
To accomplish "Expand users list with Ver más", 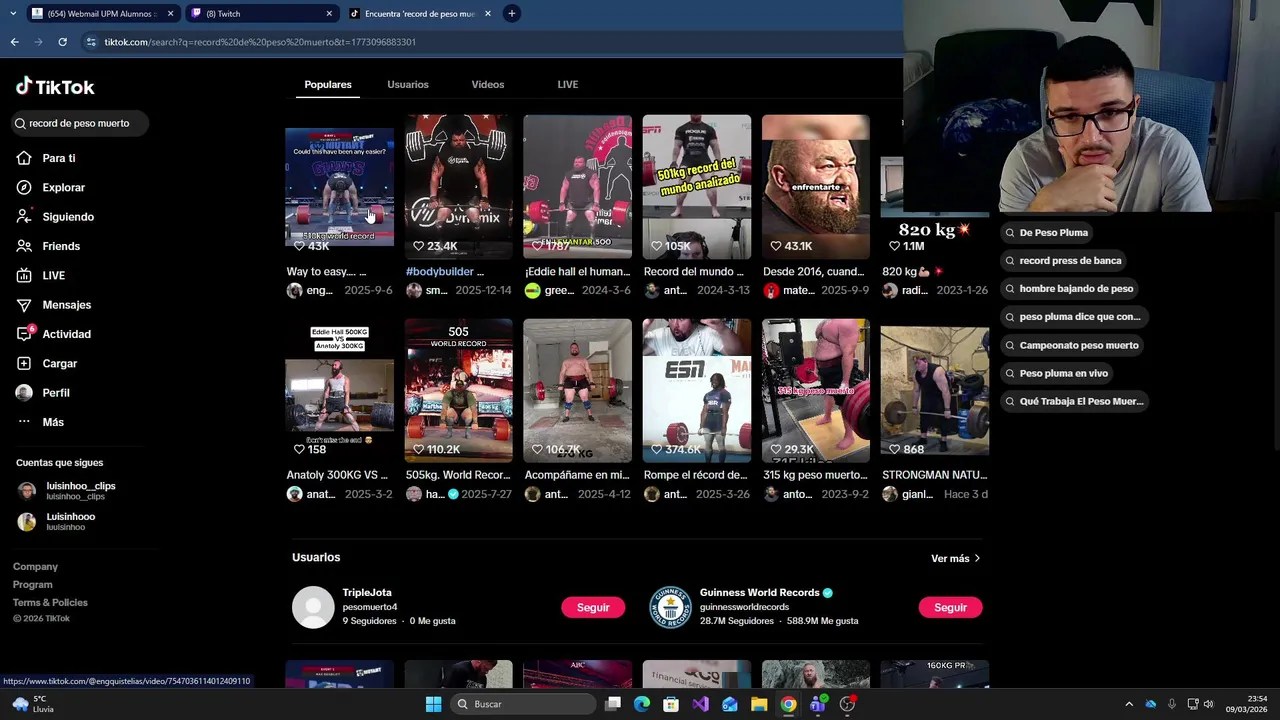I will (x=956, y=558).
